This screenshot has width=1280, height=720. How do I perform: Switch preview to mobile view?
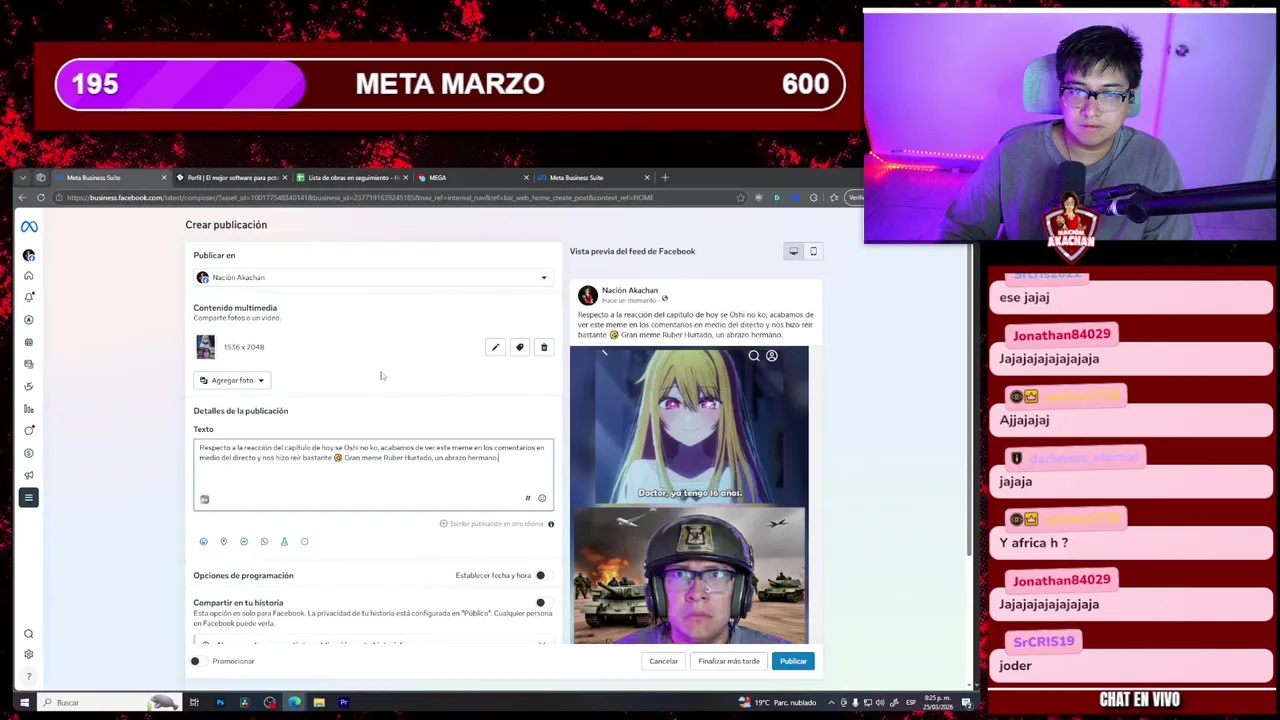click(813, 251)
